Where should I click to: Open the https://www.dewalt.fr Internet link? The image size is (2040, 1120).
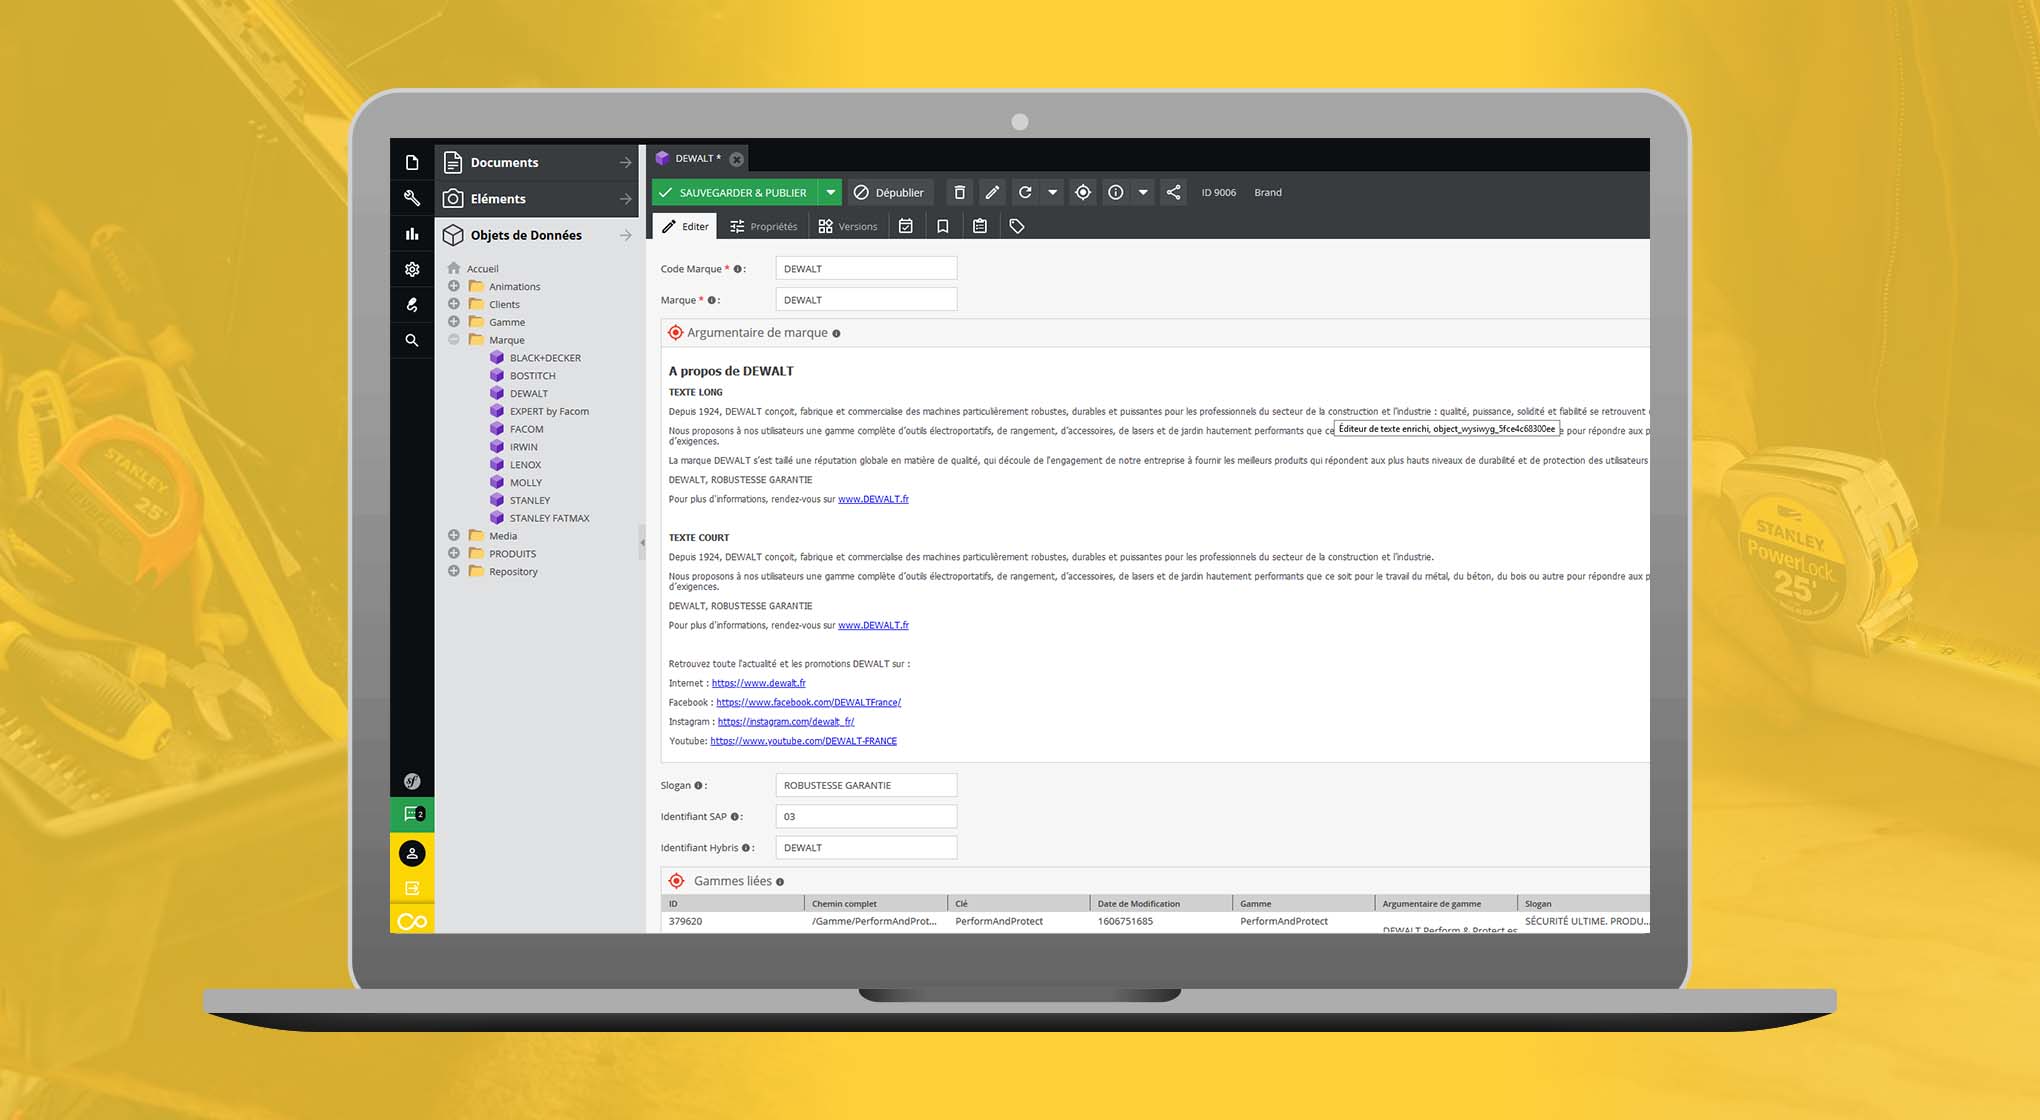coord(758,683)
